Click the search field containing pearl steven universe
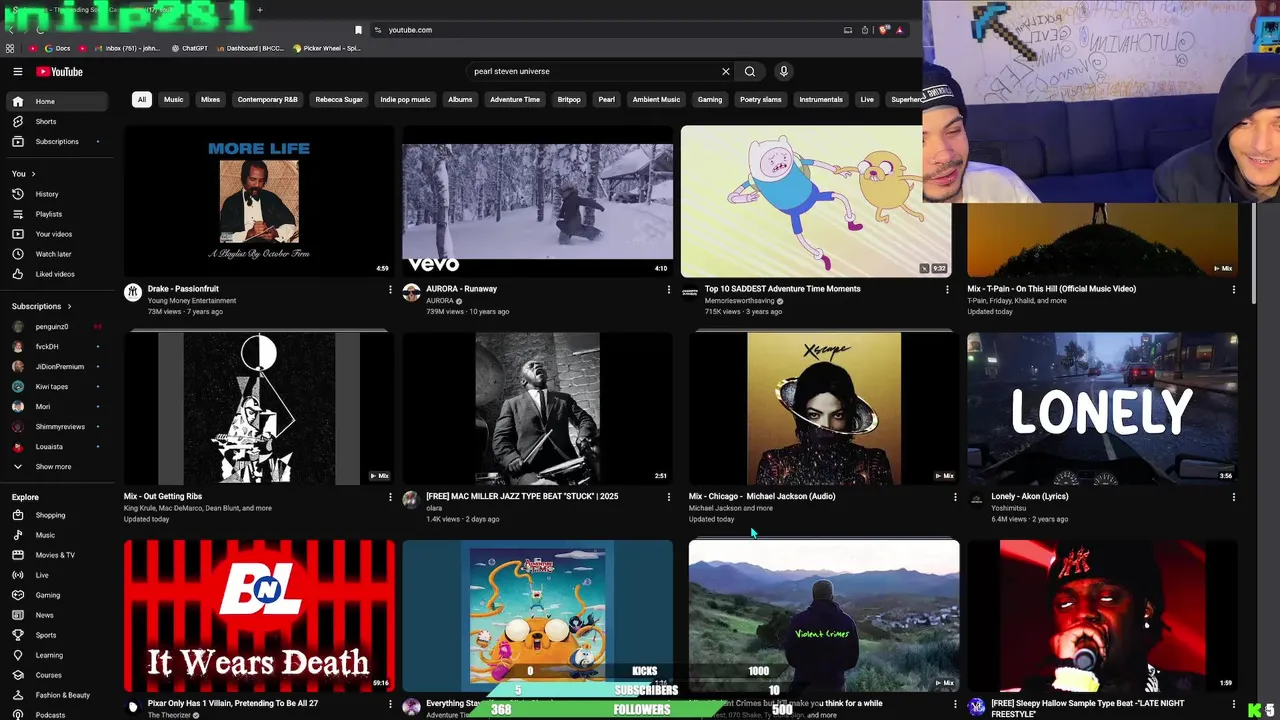 595,72
